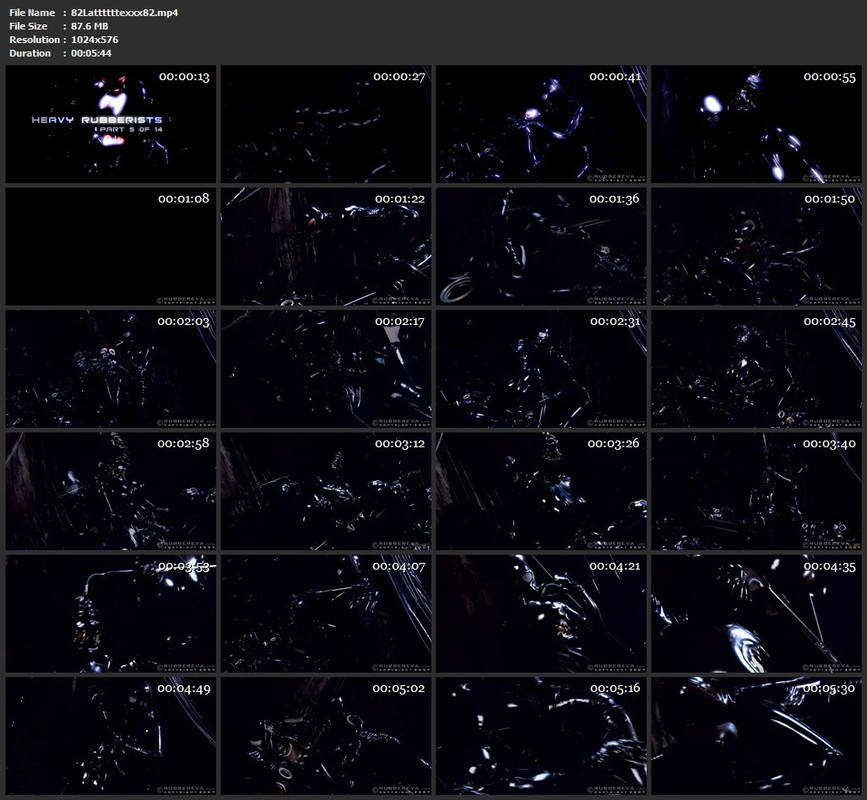Select the thumbnail stamped 00:01:50
The width and height of the screenshot is (867, 800).
[756, 247]
